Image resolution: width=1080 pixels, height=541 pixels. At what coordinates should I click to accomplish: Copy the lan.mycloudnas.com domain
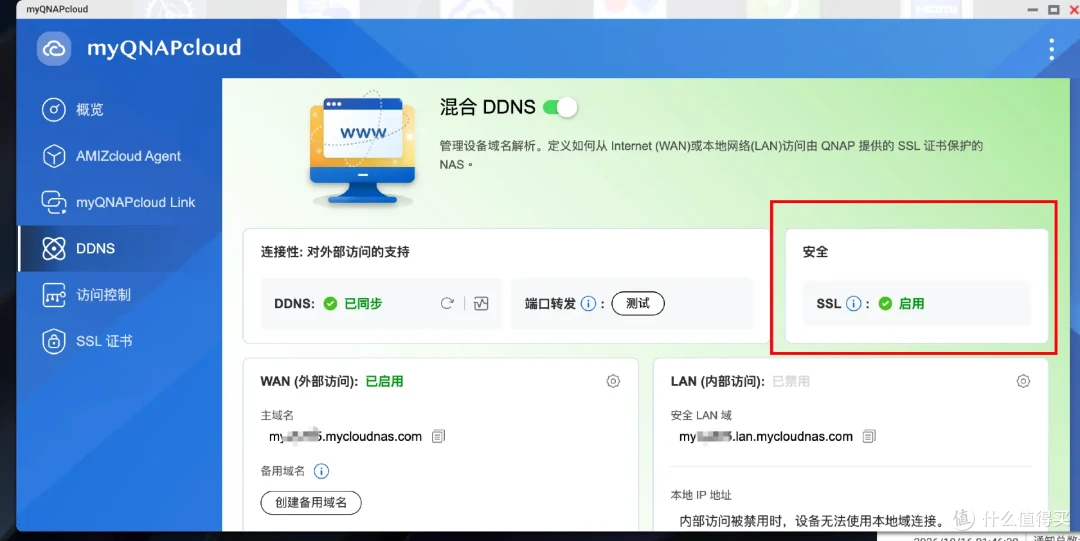[869, 436]
